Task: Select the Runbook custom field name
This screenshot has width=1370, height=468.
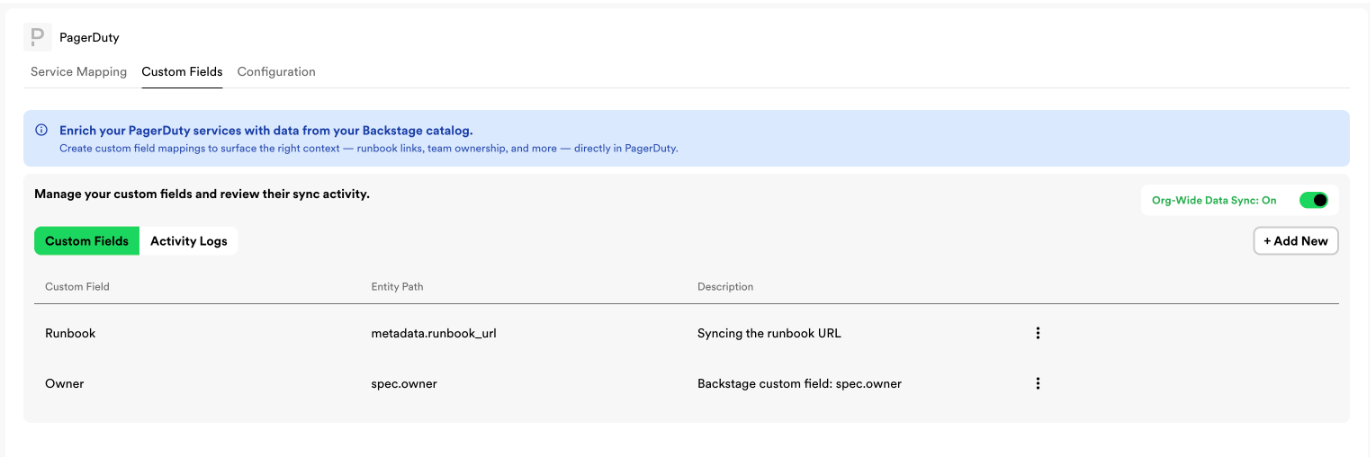Action: click(x=70, y=333)
